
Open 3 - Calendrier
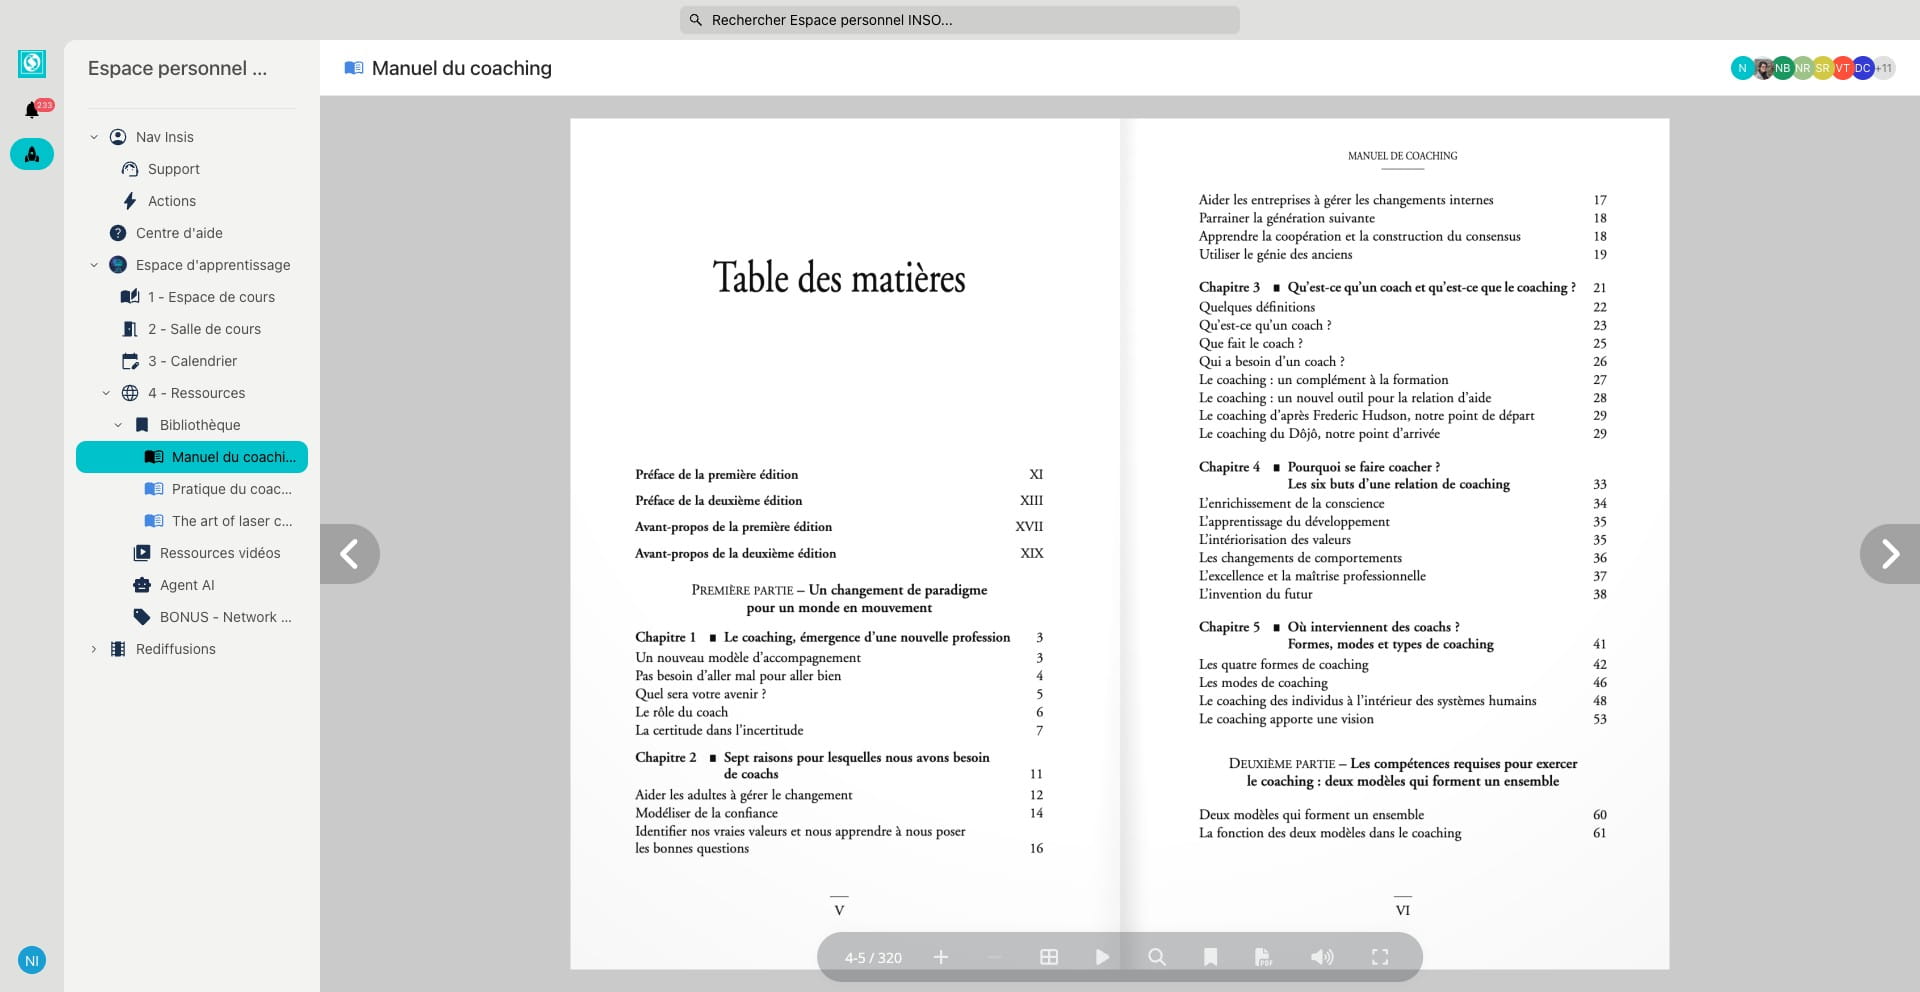click(193, 361)
